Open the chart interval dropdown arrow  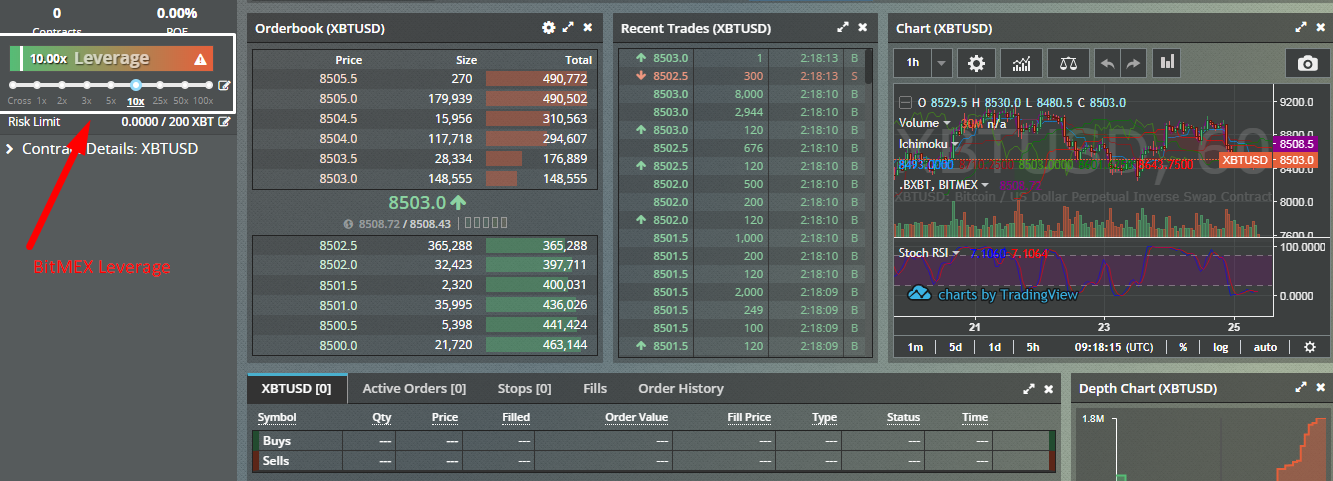[x=942, y=63]
